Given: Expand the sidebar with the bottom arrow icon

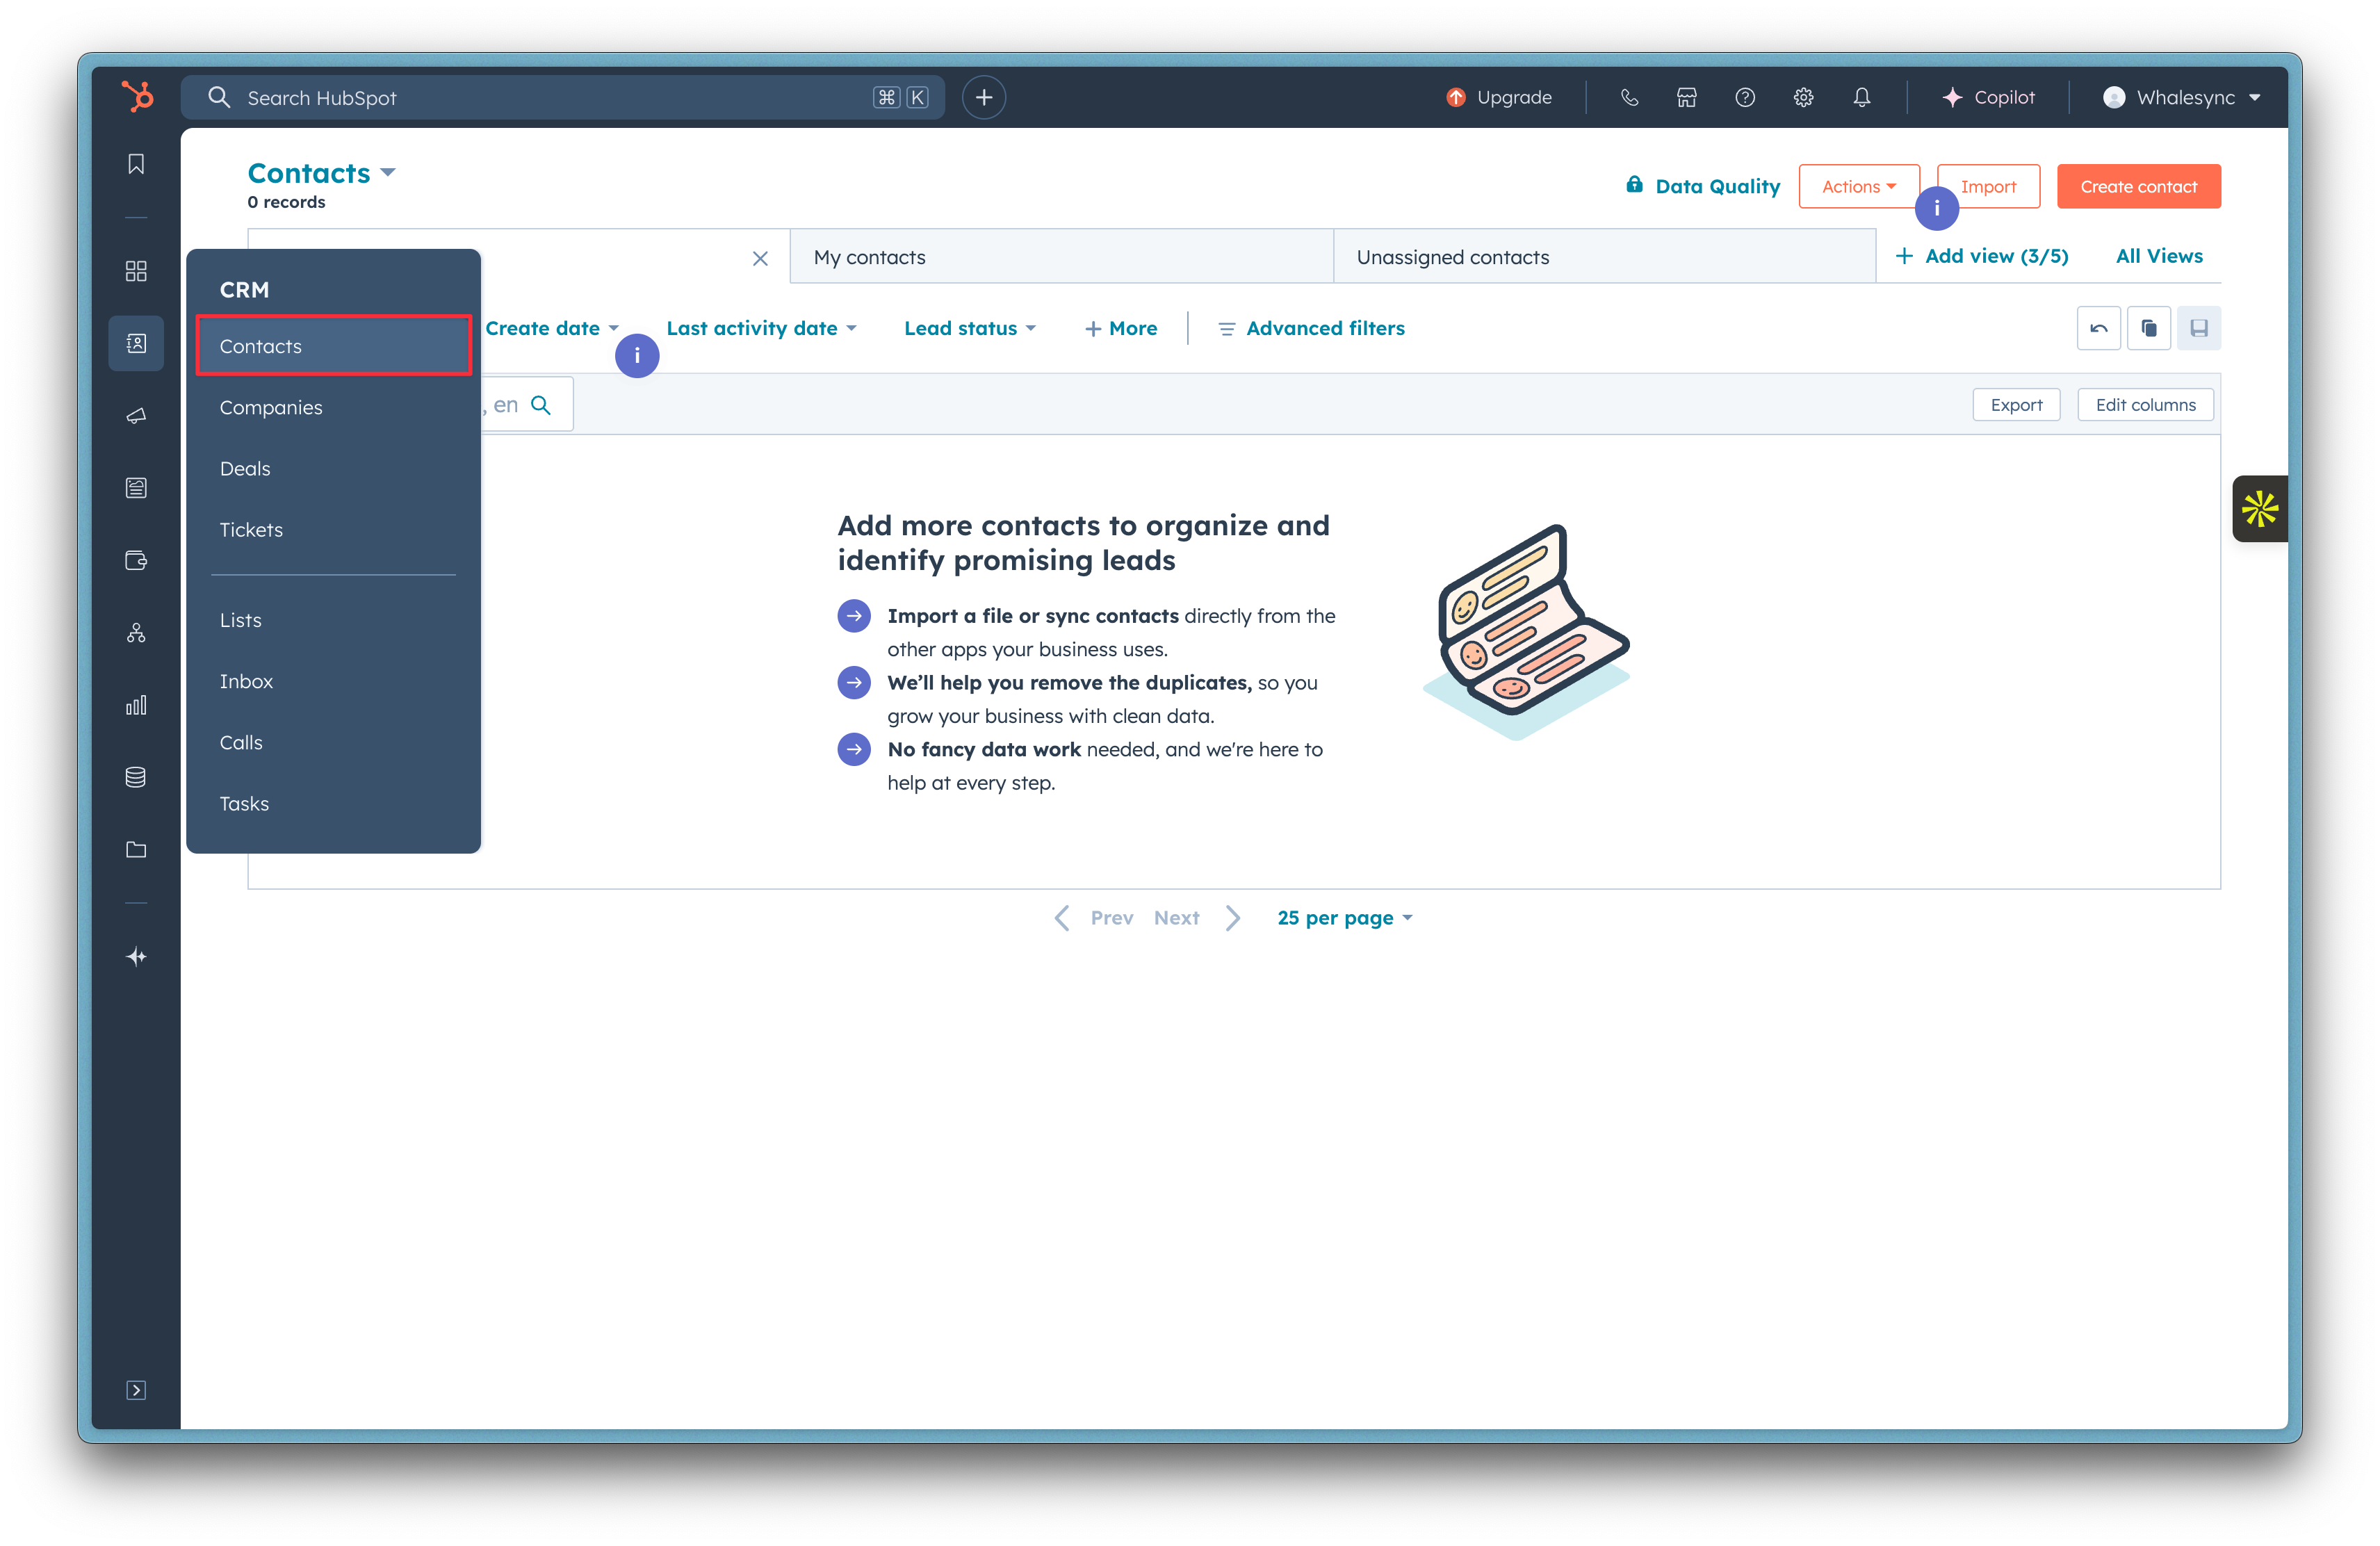Looking at the screenshot, I should coord(136,1390).
